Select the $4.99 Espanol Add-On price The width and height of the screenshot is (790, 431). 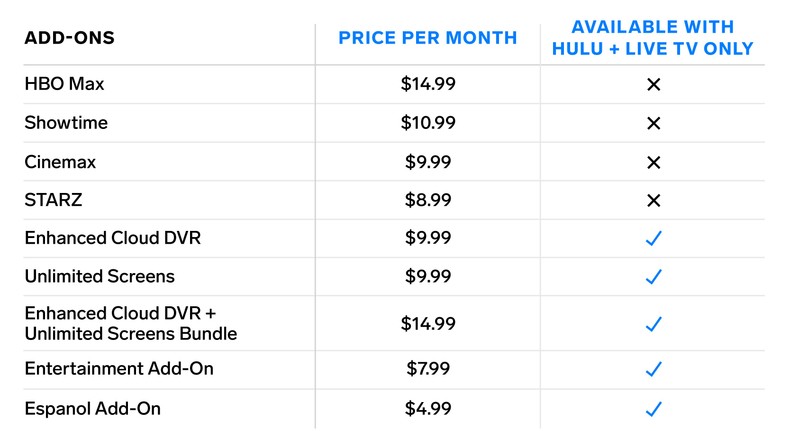point(427,408)
